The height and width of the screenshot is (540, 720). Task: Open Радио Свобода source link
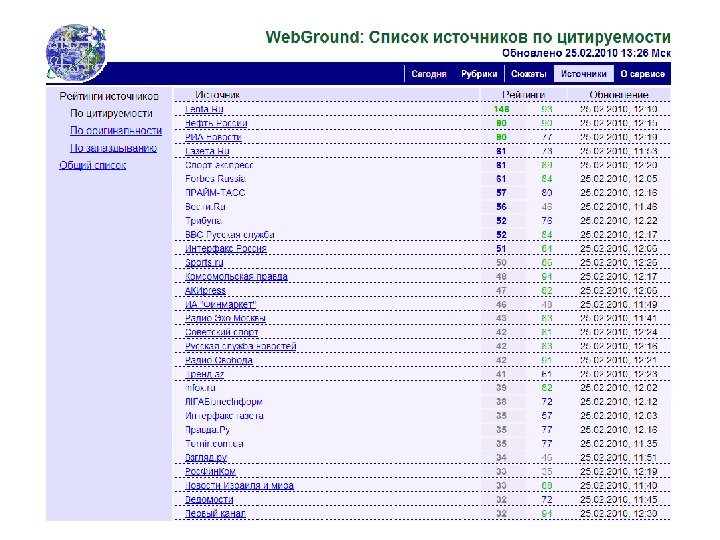219,360
